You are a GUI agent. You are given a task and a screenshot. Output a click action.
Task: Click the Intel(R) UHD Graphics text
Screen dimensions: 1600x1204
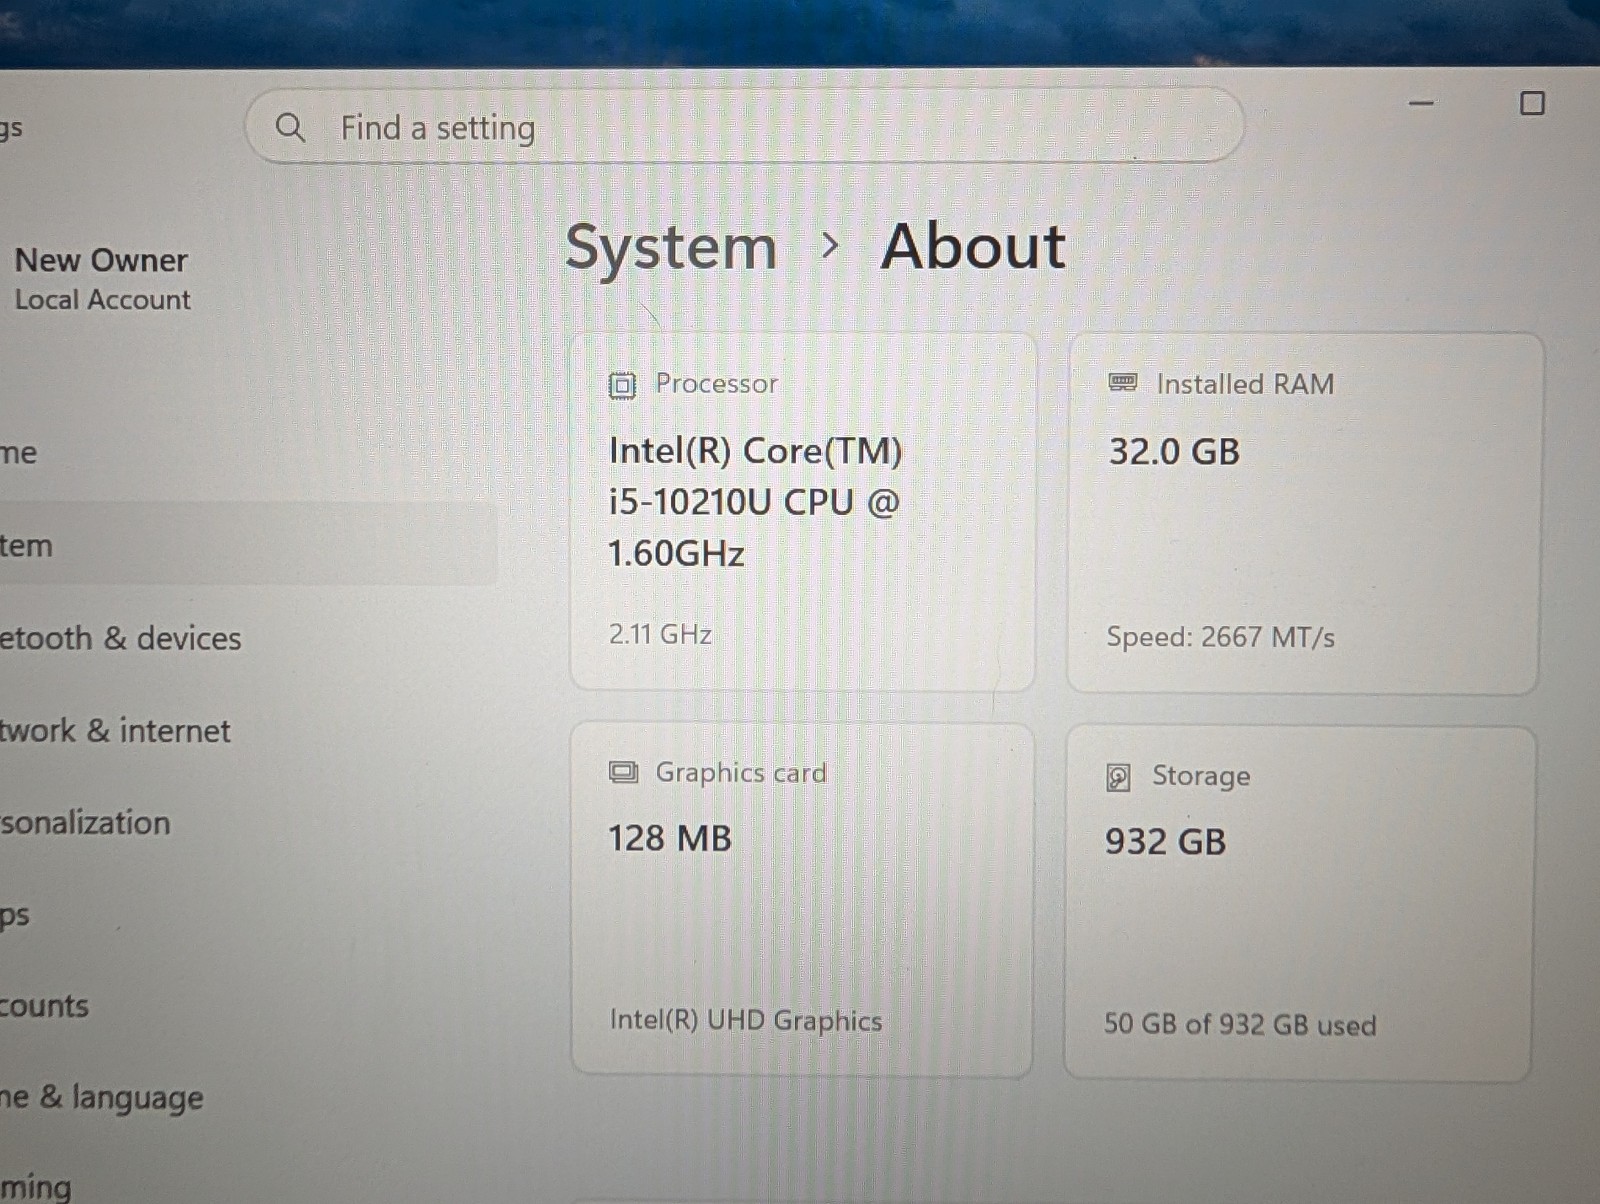coord(746,1021)
